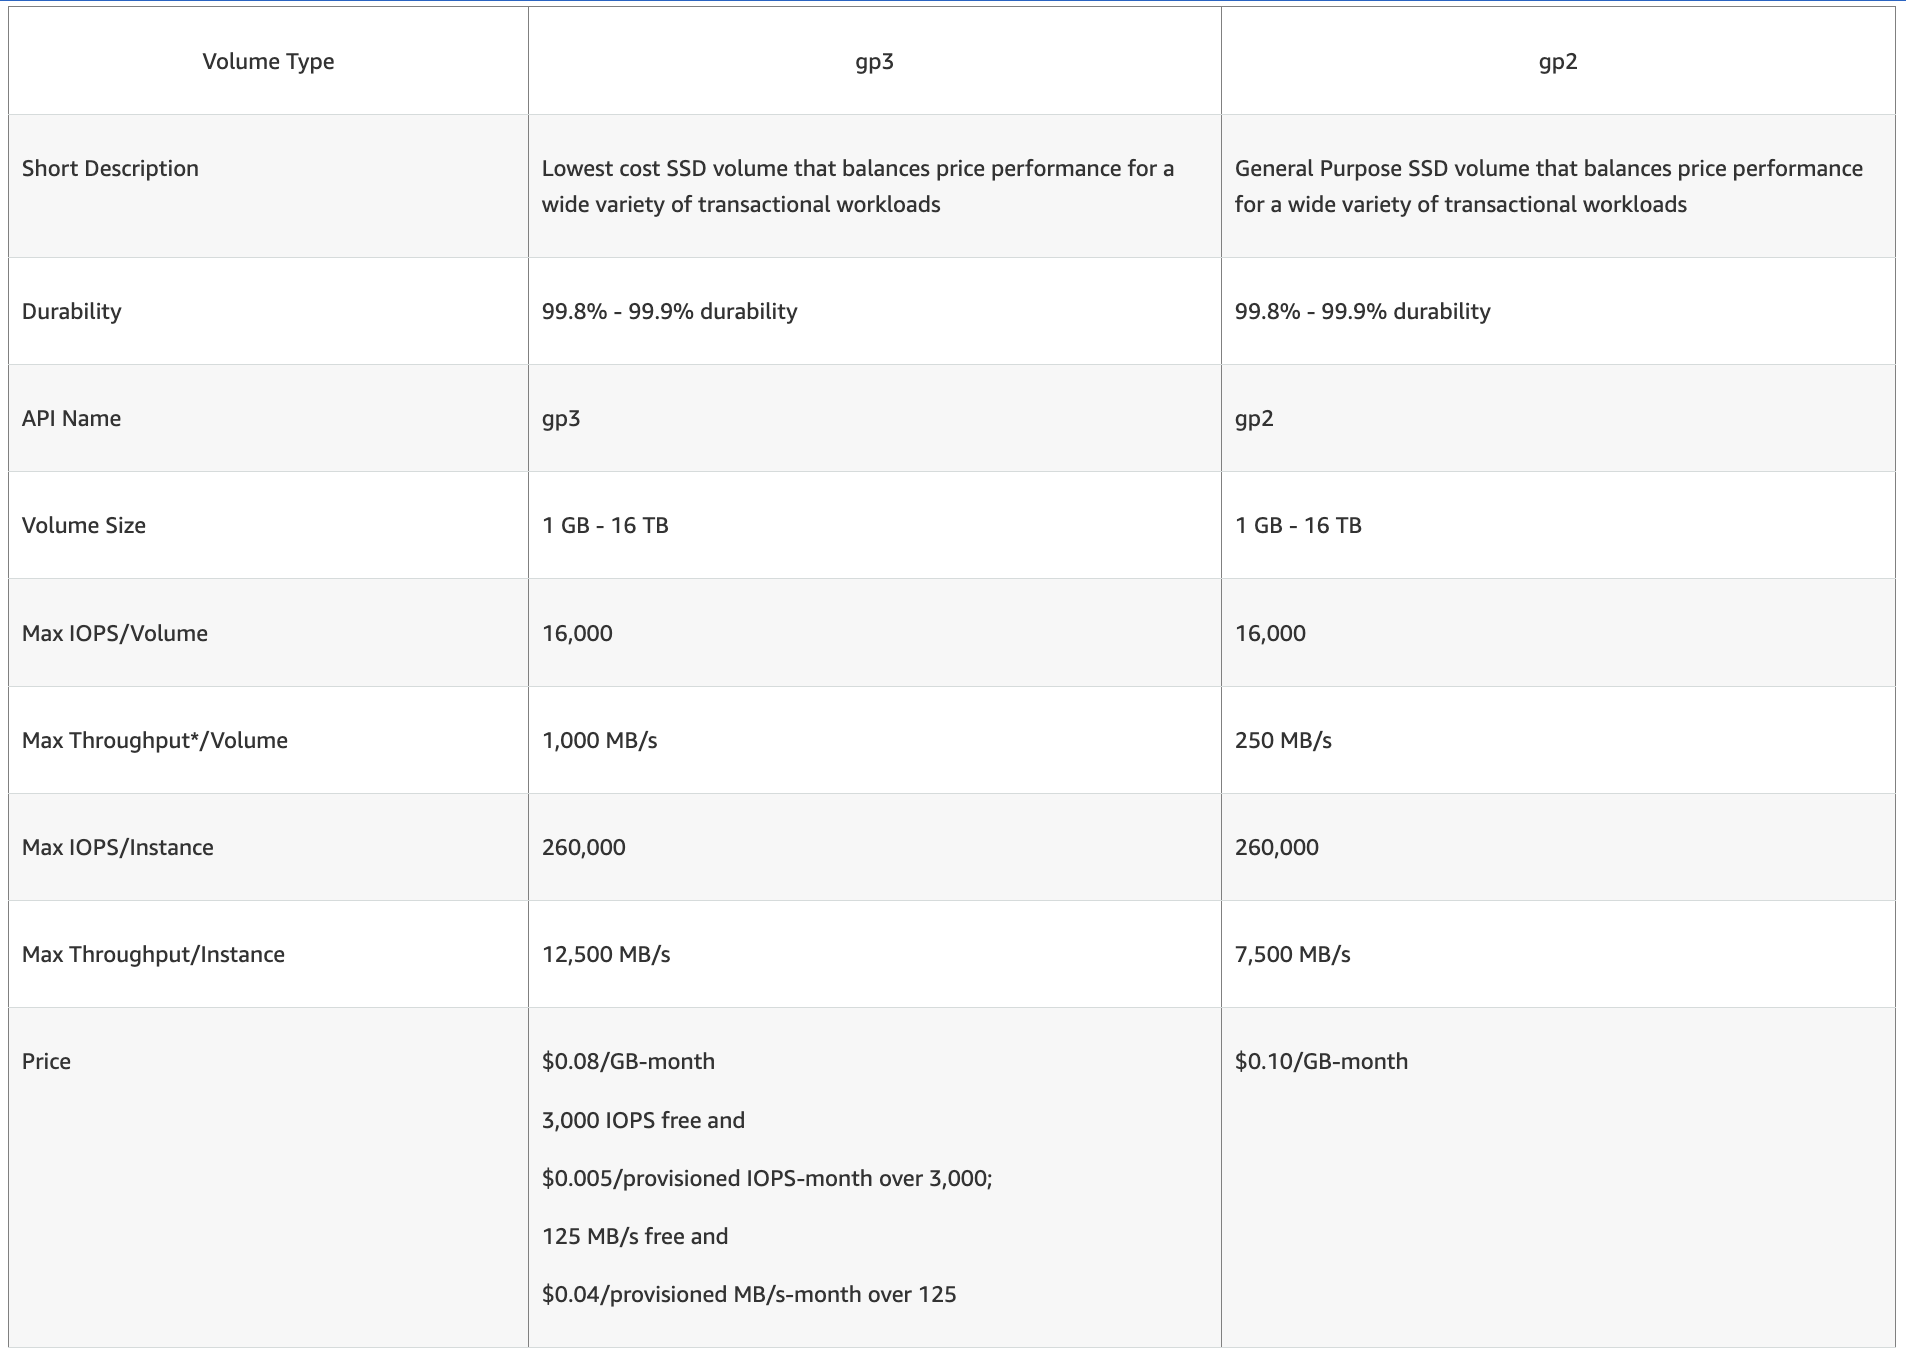Click the API Name row label
Viewport: 1906px width, 1356px height.
(72, 418)
